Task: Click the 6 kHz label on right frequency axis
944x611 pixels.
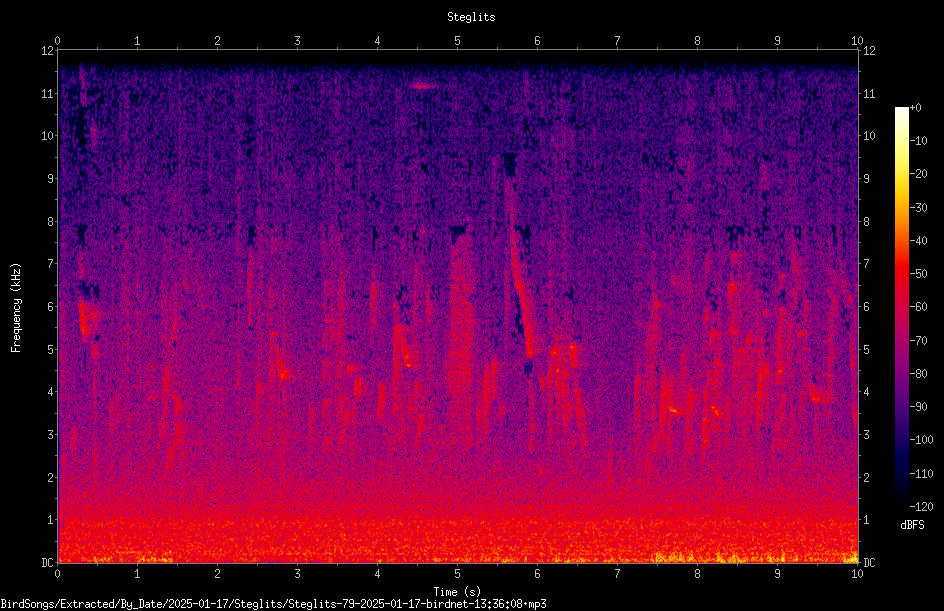Action: [866, 306]
